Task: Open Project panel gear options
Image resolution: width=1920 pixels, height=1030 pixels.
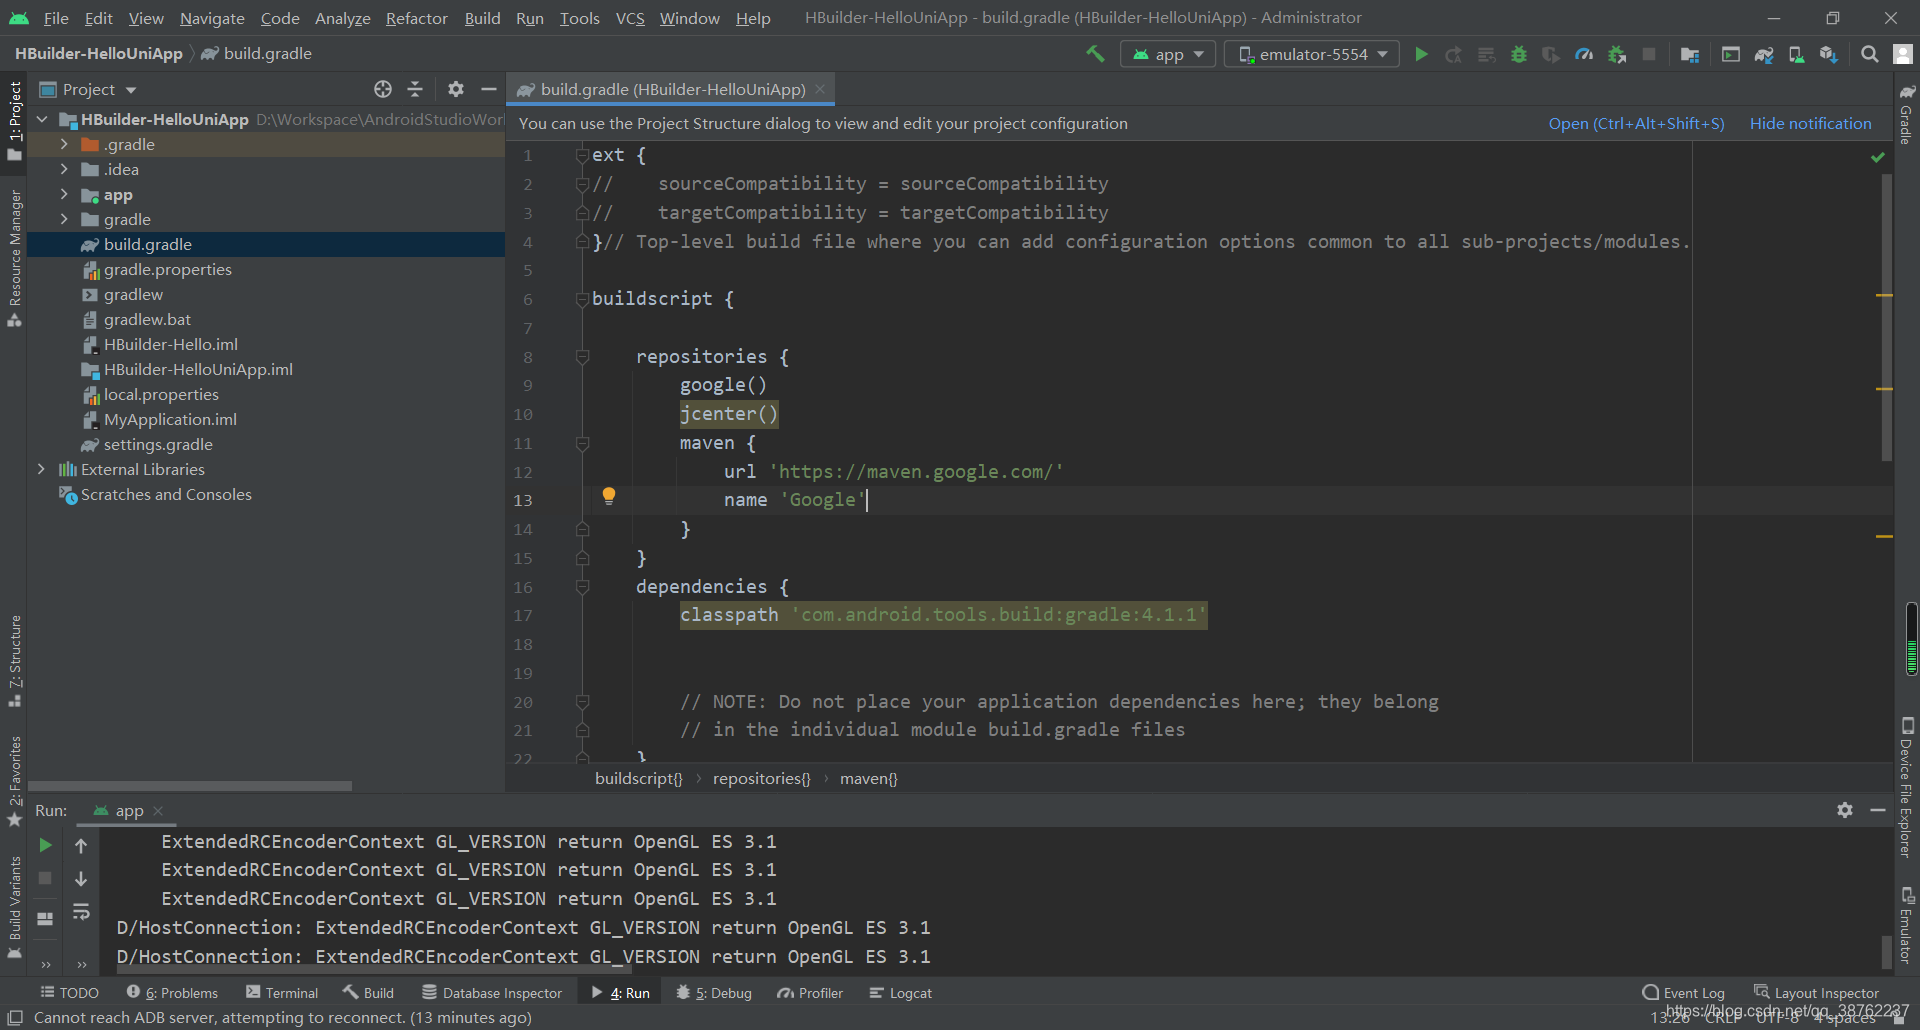Action: coord(456,89)
